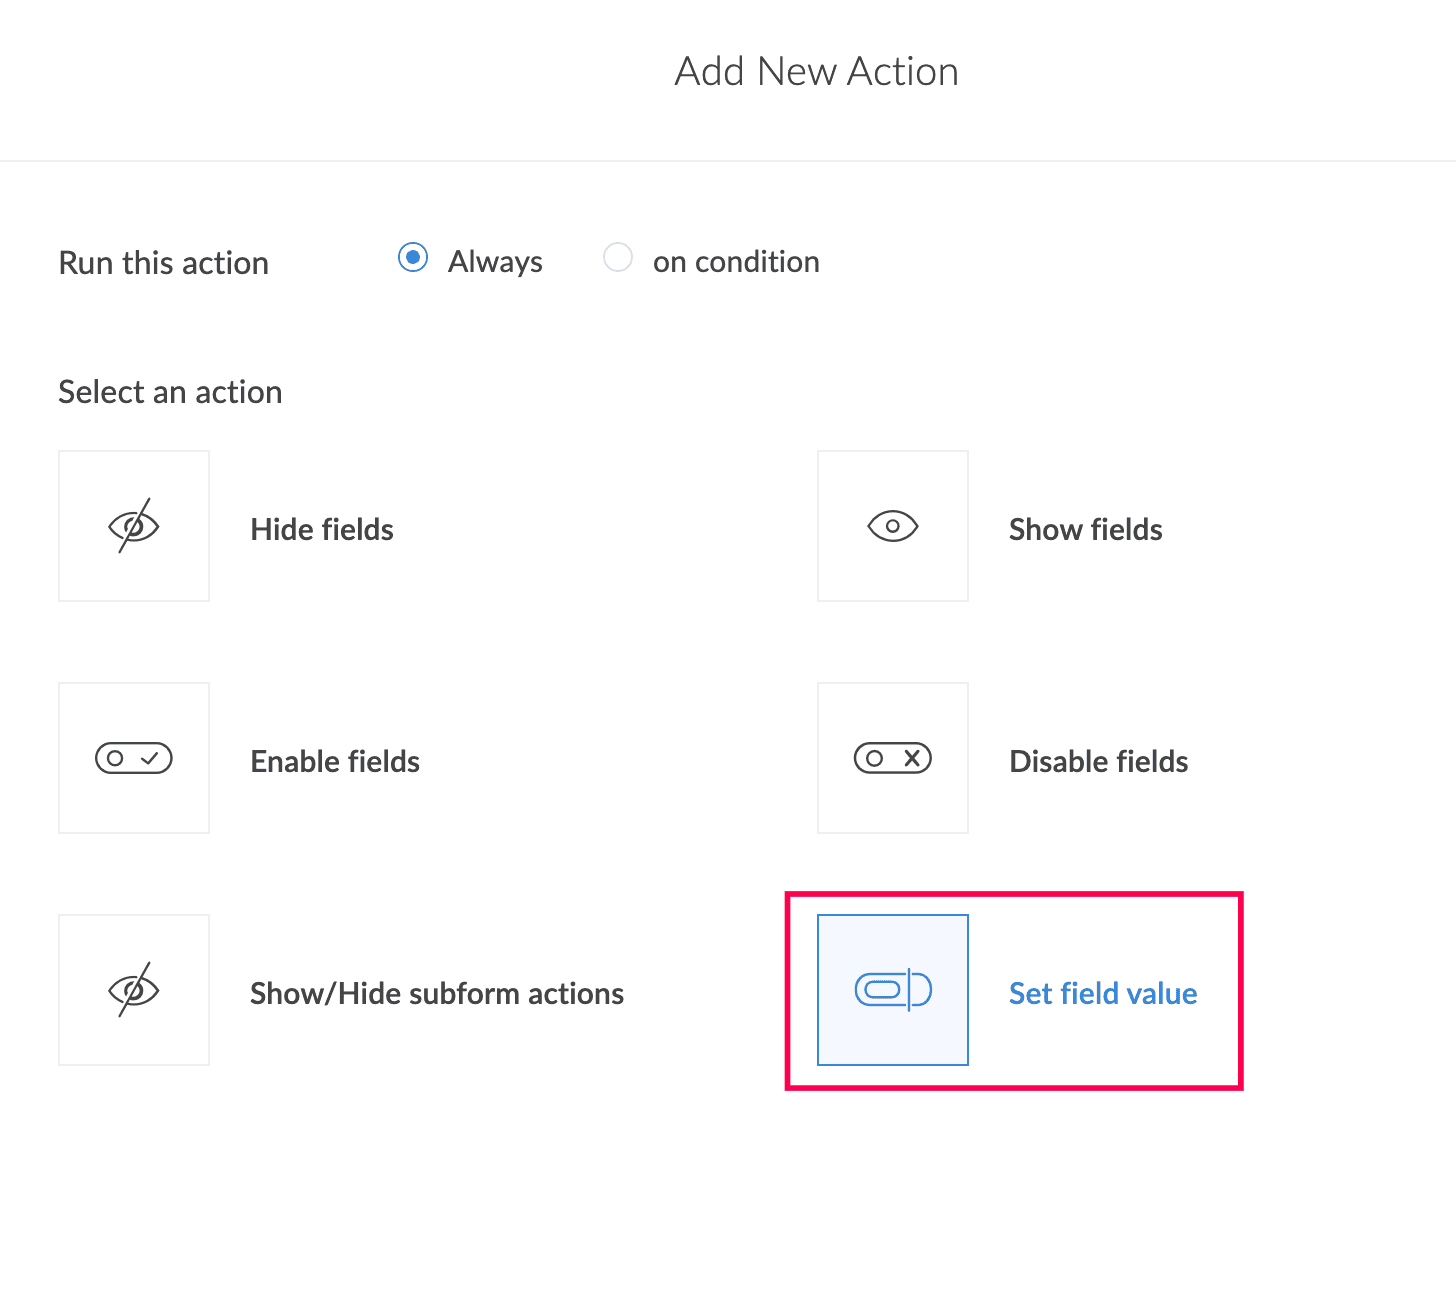This screenshot has height=1302, width=1456.
Task: Click the highlighted Set field value icon
Action: tap(893, 990)
